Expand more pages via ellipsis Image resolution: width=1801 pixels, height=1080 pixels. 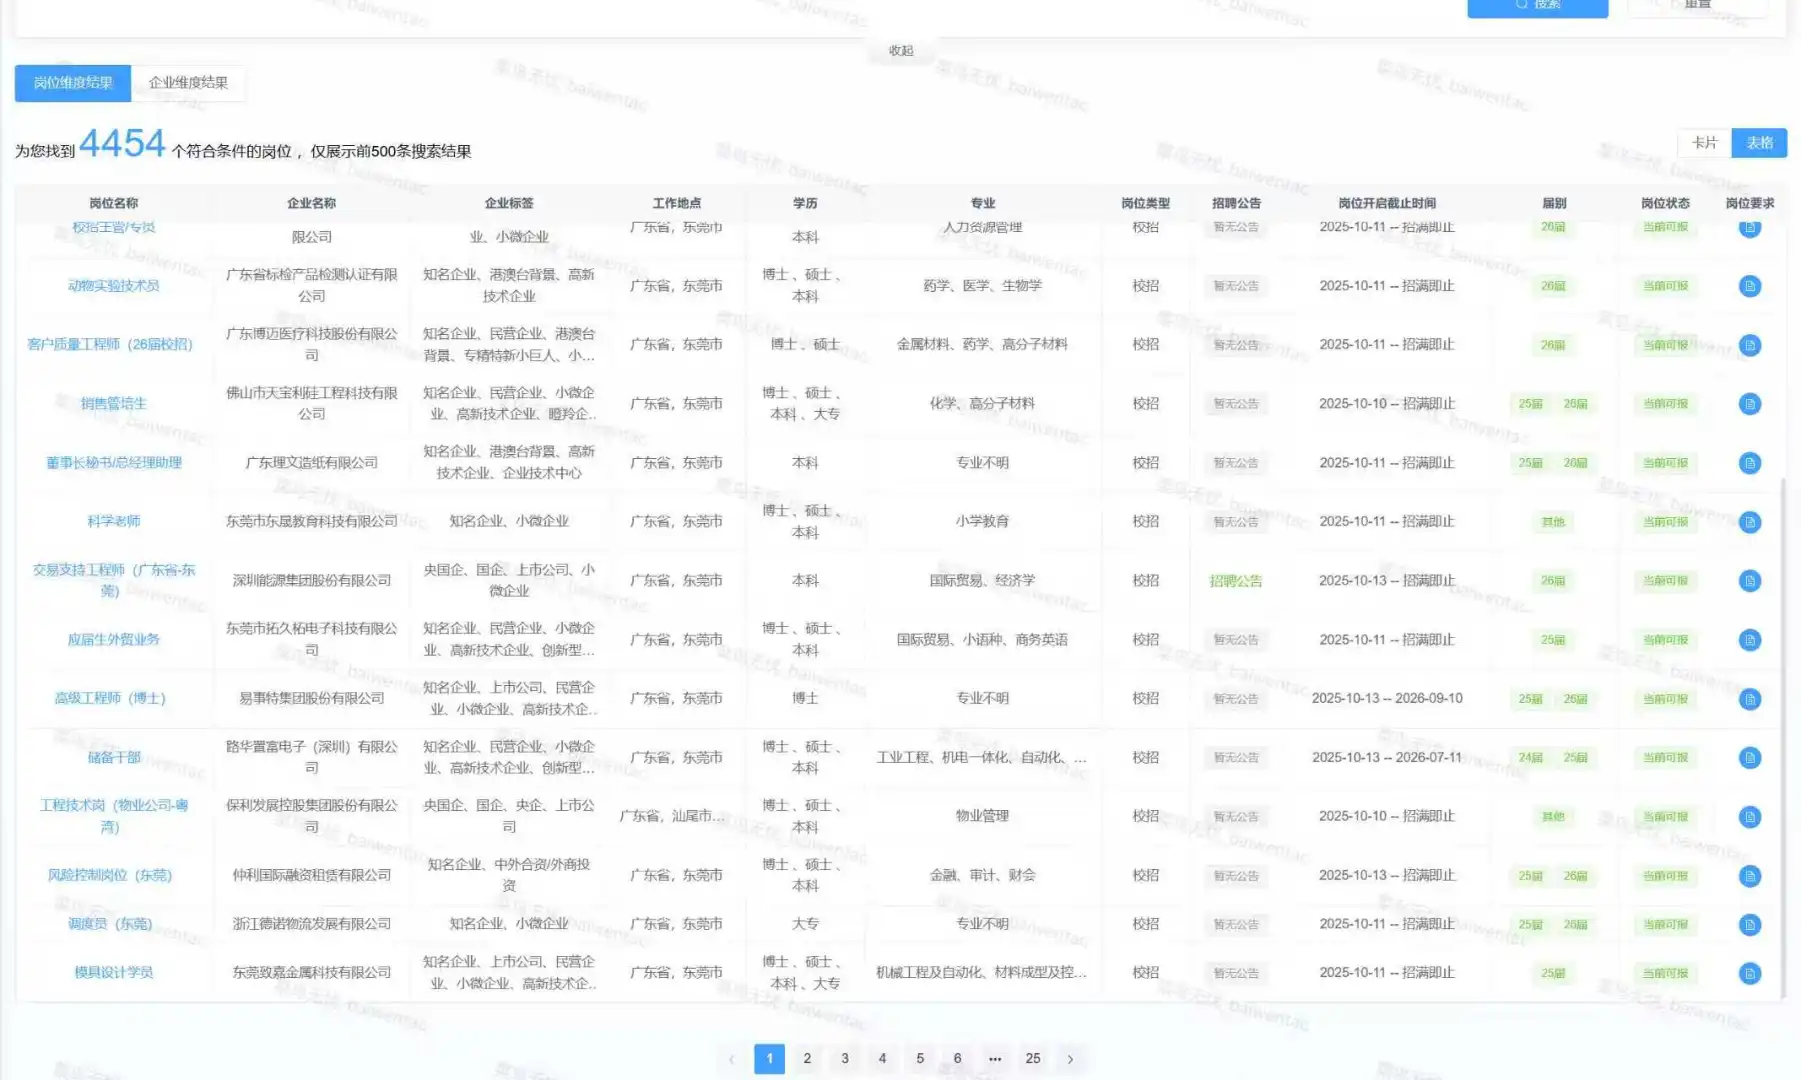tap(995, 1059)
